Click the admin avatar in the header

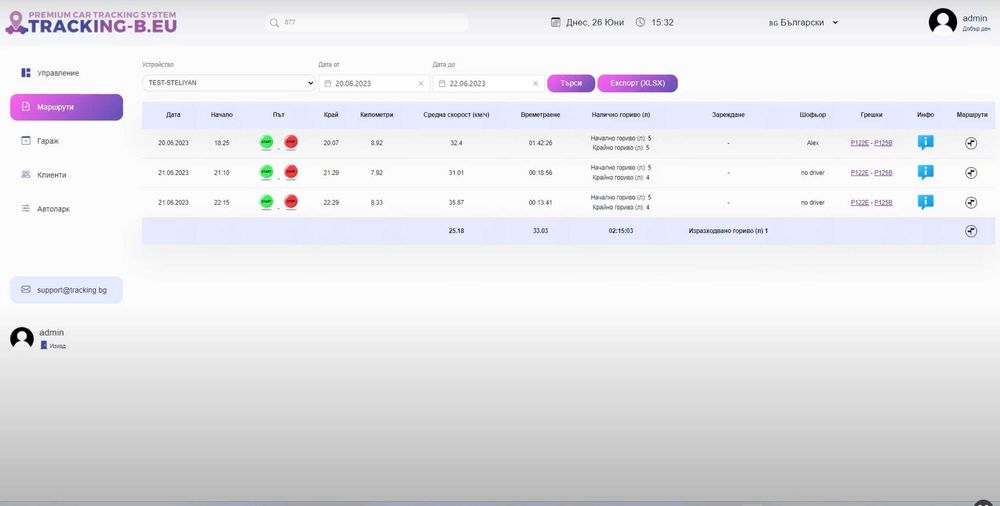click(942, 22)
